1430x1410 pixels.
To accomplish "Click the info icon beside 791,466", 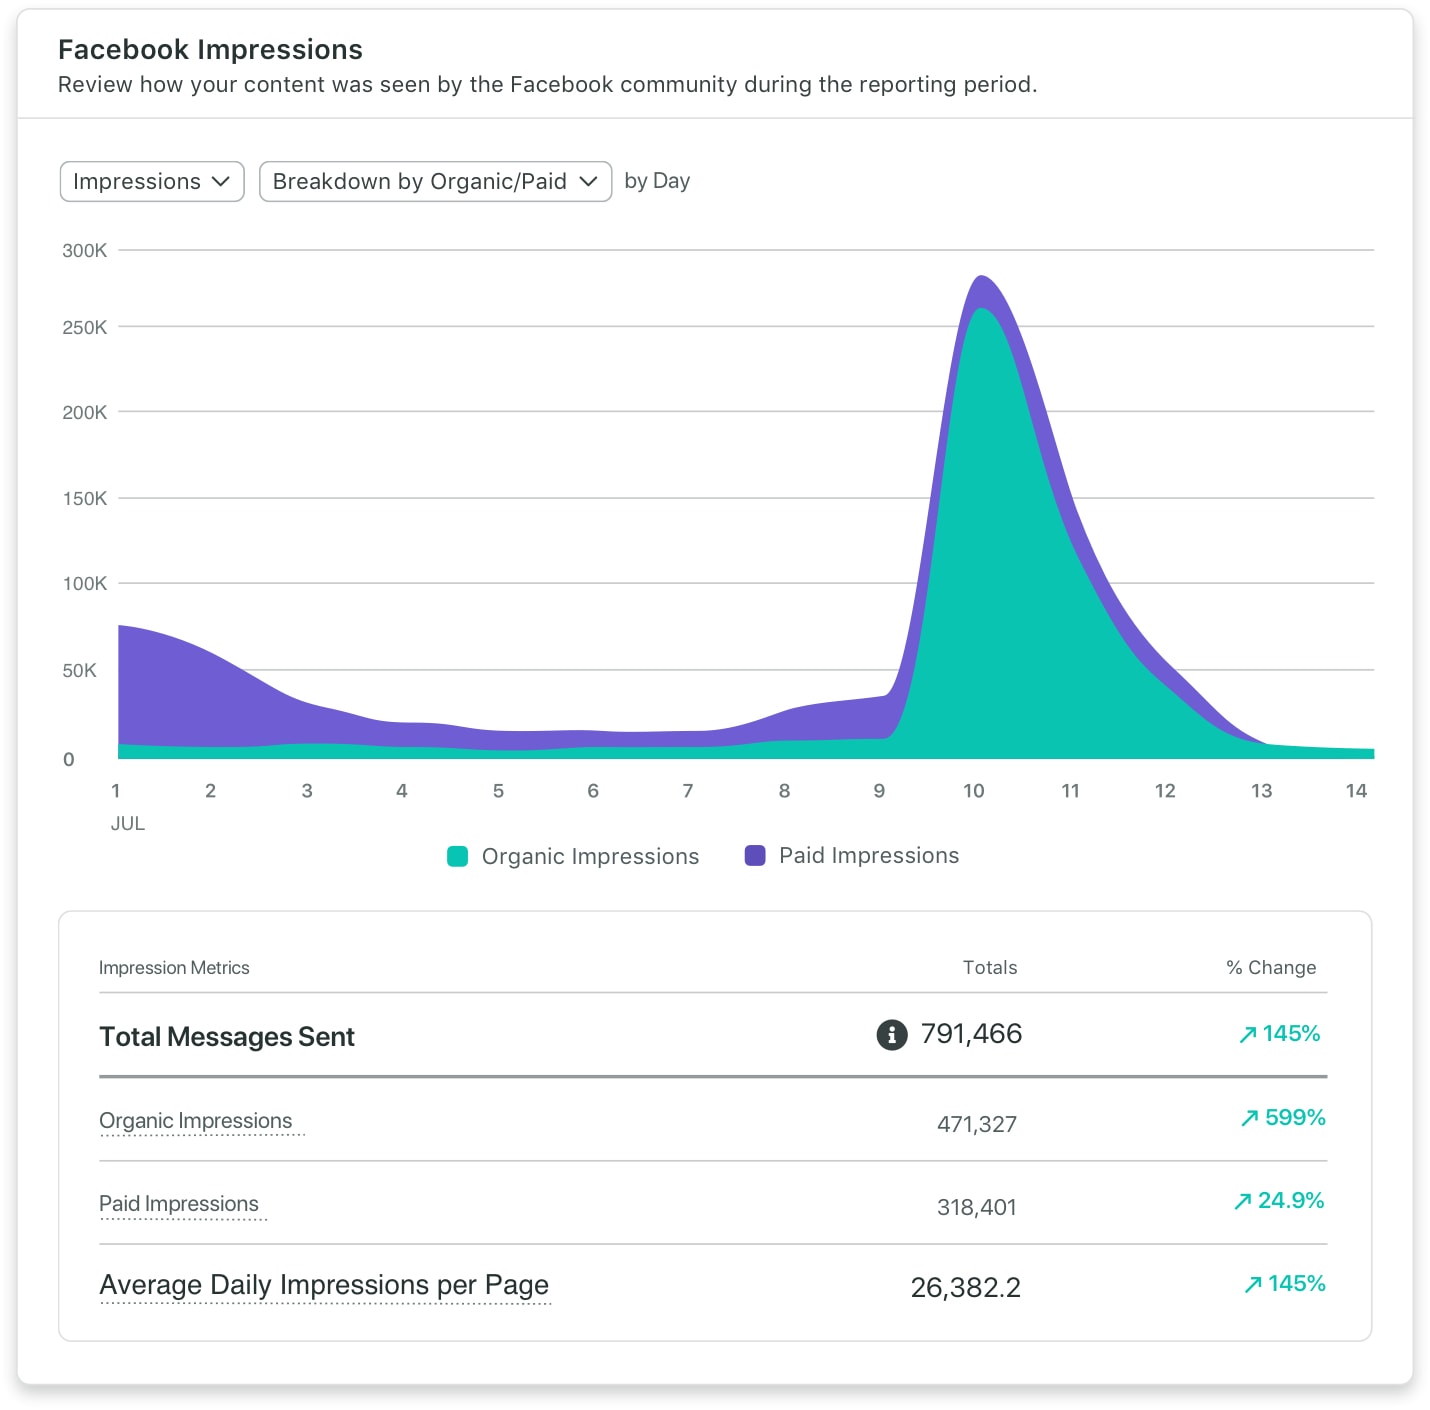I will 891,1034.
